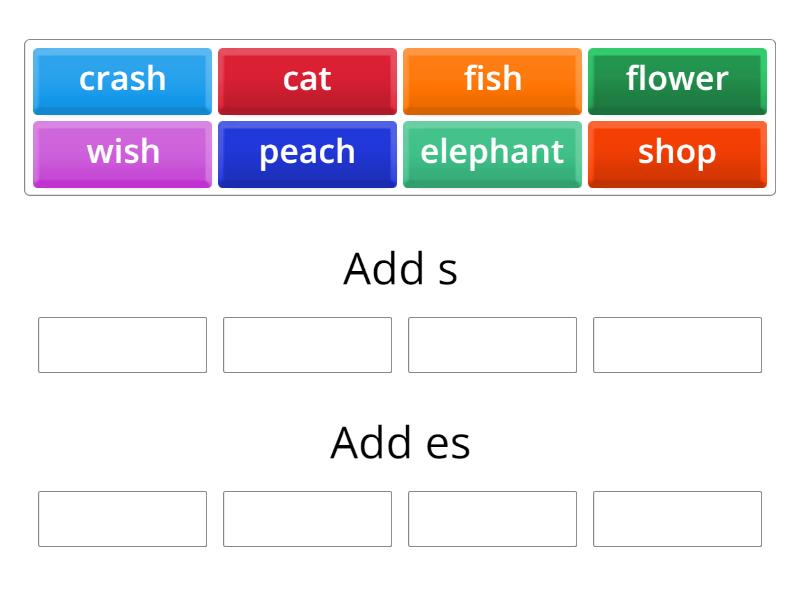Click the first empty box under "Add s"
800x600 pixels.
click(122, 346)
